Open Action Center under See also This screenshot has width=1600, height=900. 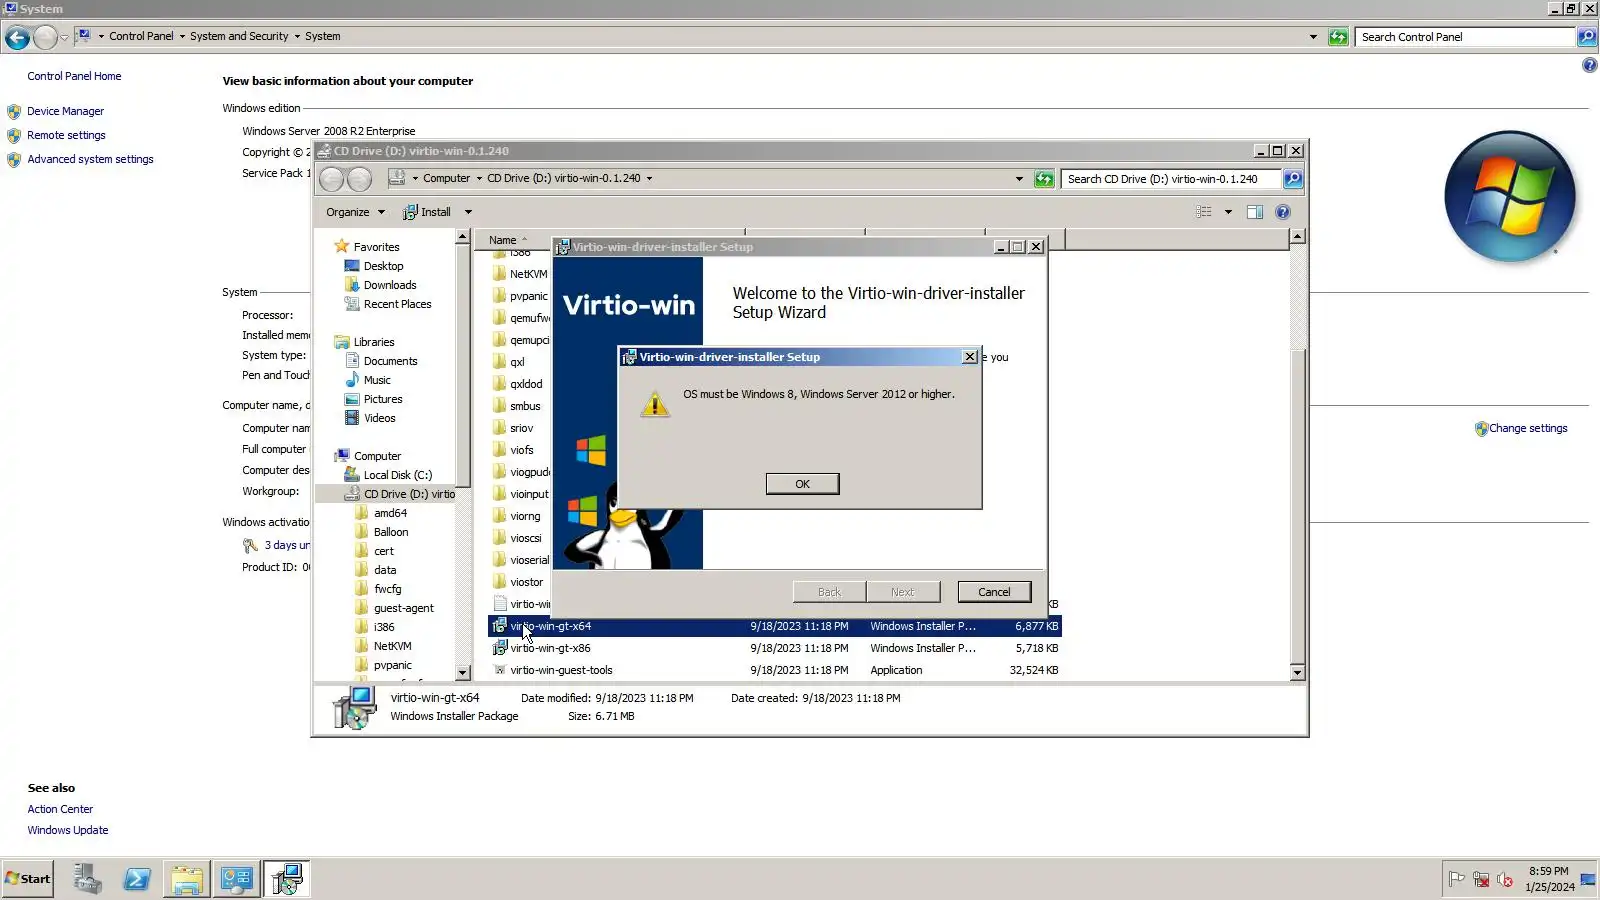click(60, 809)
